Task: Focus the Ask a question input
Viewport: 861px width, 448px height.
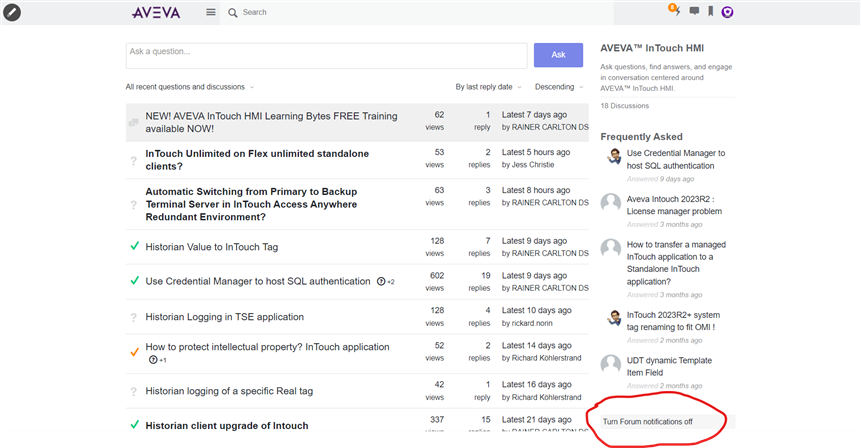Action: tap(326, 55)
